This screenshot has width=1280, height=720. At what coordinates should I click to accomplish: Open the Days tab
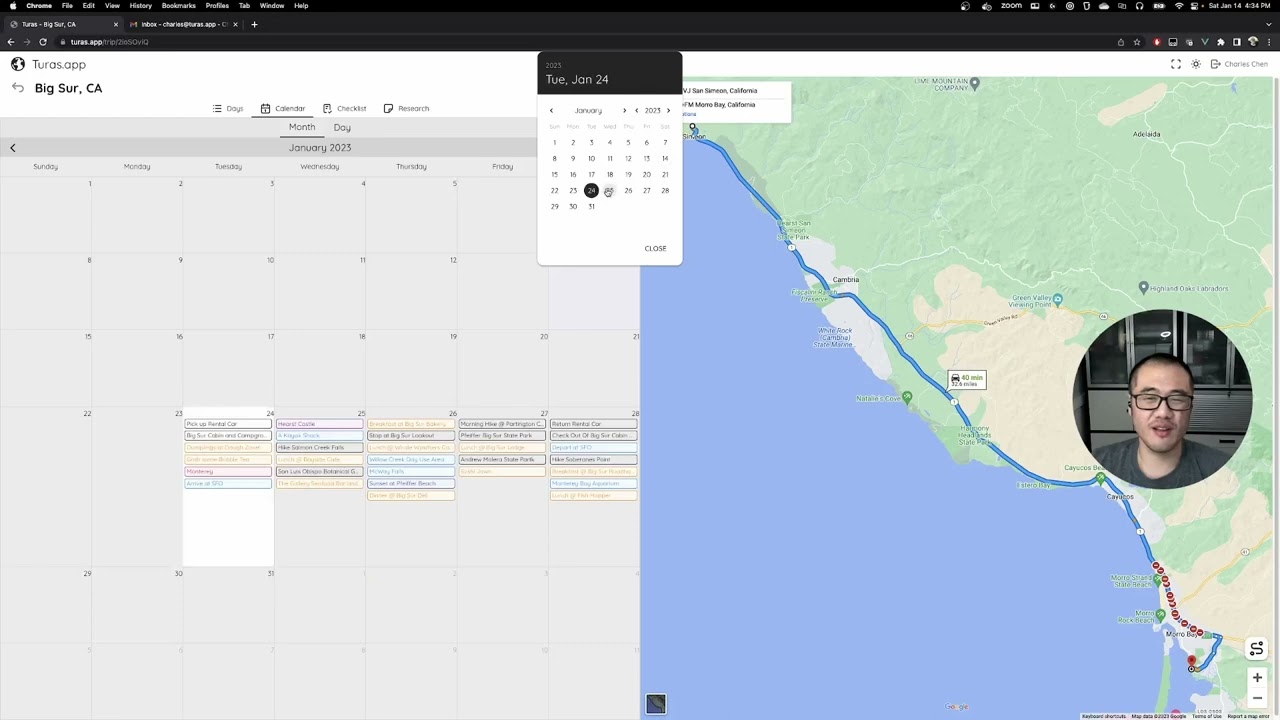(x=228, y=108)
